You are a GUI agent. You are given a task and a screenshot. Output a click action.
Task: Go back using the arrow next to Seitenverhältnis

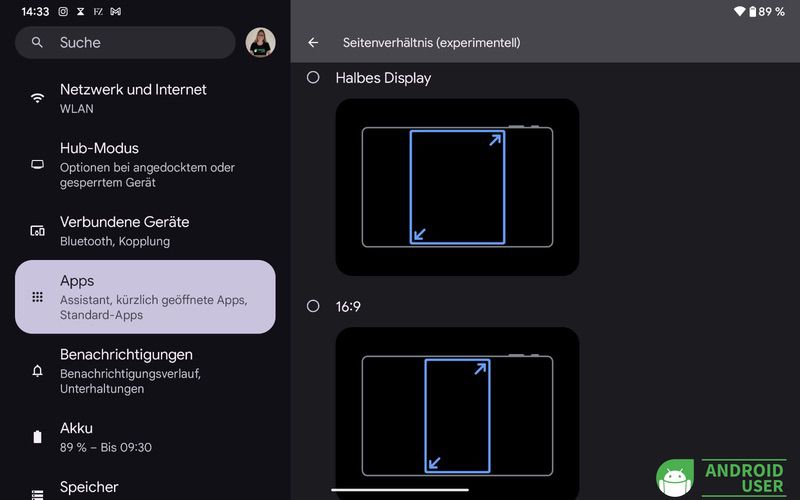[x=313, y=43]
